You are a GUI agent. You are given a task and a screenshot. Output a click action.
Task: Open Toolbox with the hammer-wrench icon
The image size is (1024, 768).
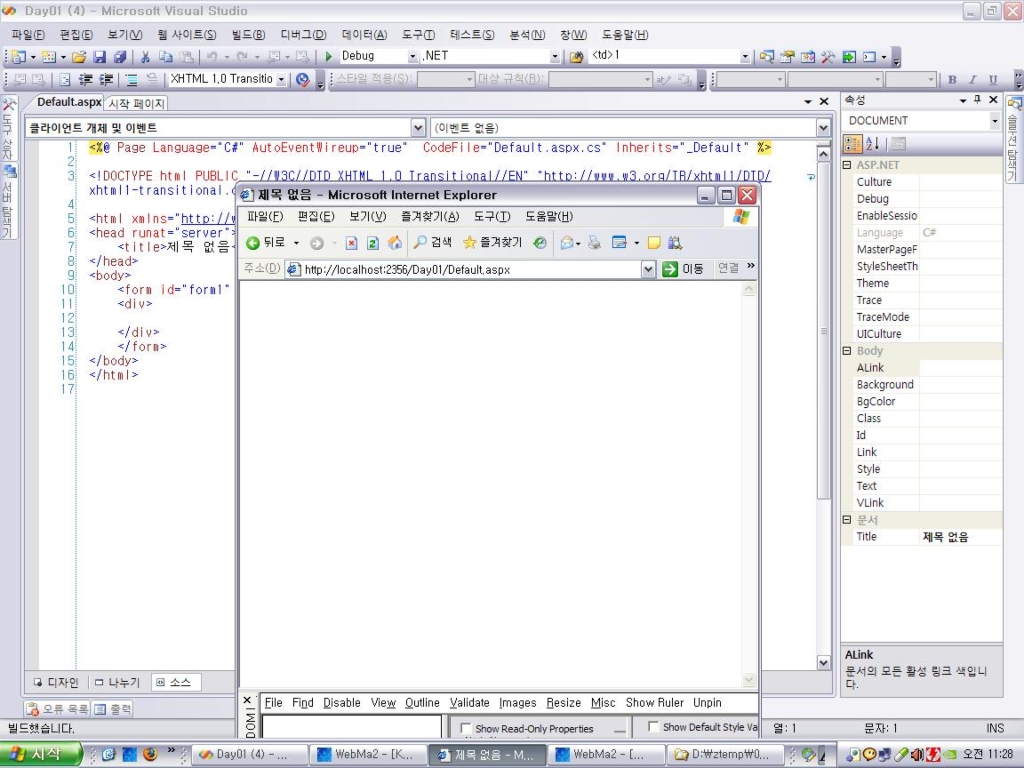click(x=828, y=57)
